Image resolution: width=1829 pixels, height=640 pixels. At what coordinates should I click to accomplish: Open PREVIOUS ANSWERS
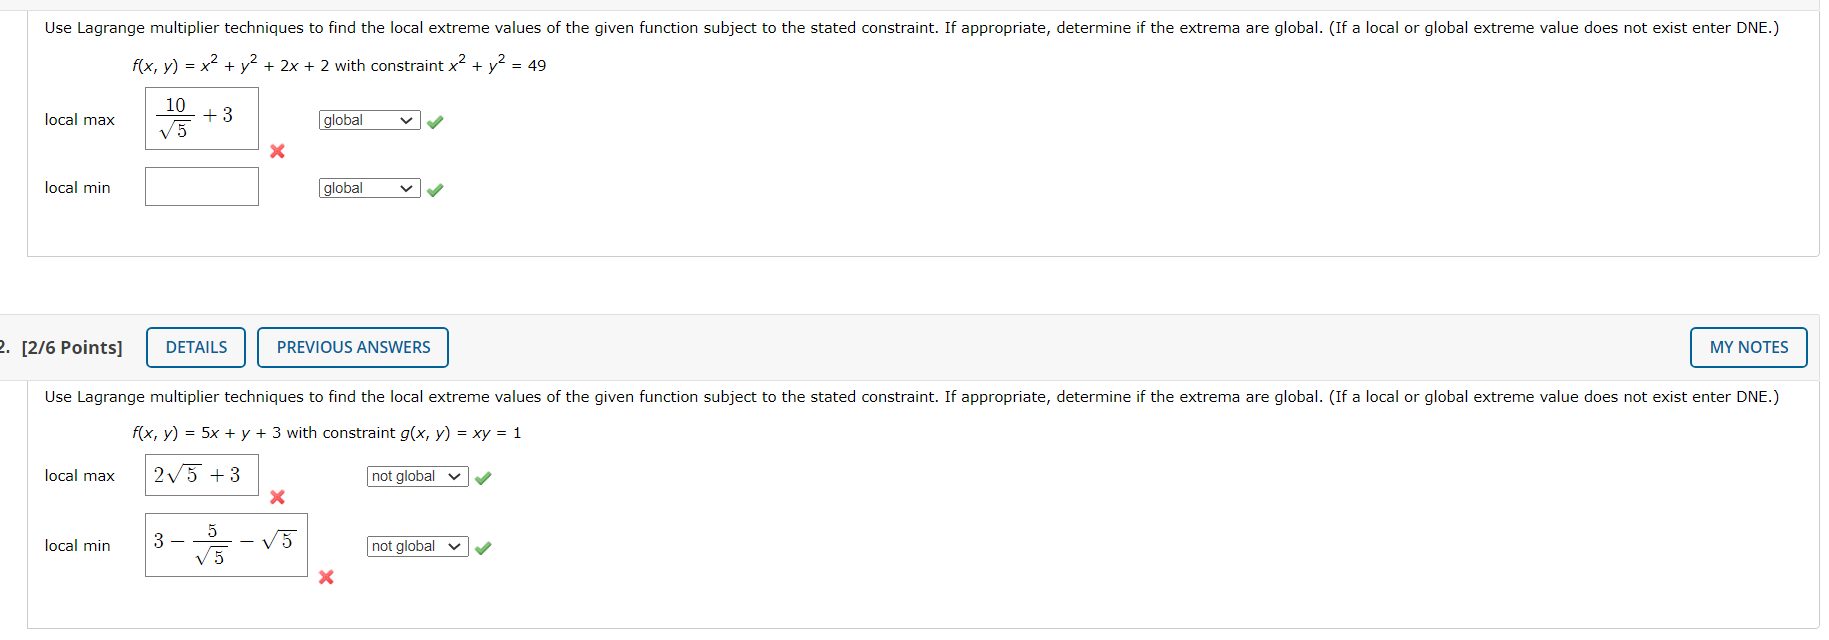pyautogui.click(x=352, y=347)
